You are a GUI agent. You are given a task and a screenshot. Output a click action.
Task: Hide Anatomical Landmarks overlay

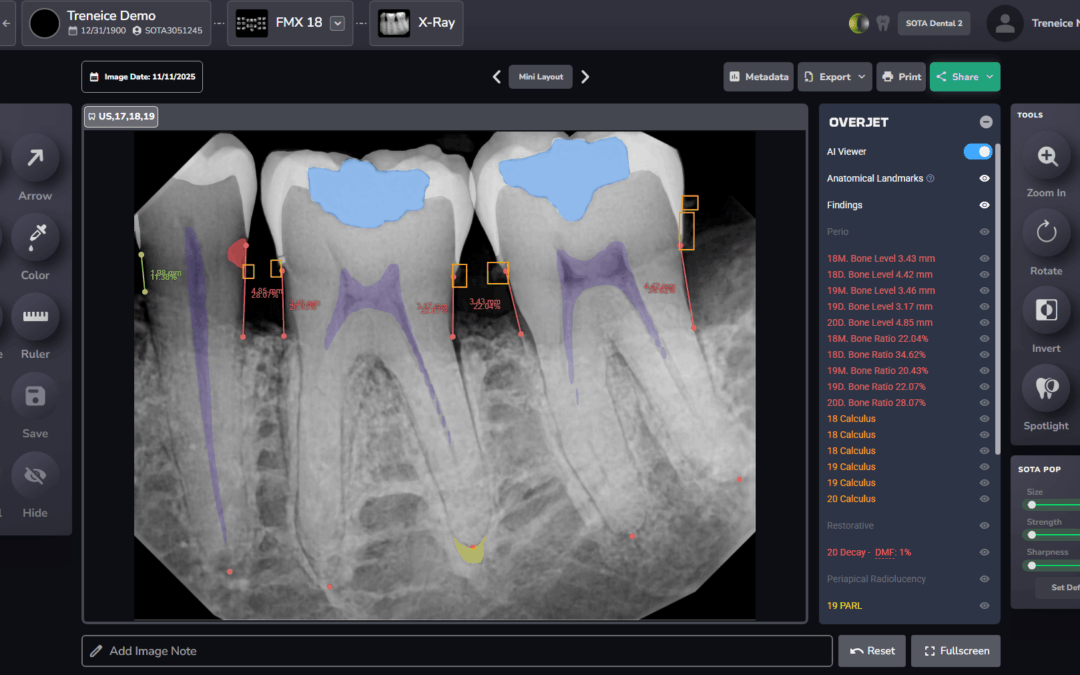(x=984, y=178)
